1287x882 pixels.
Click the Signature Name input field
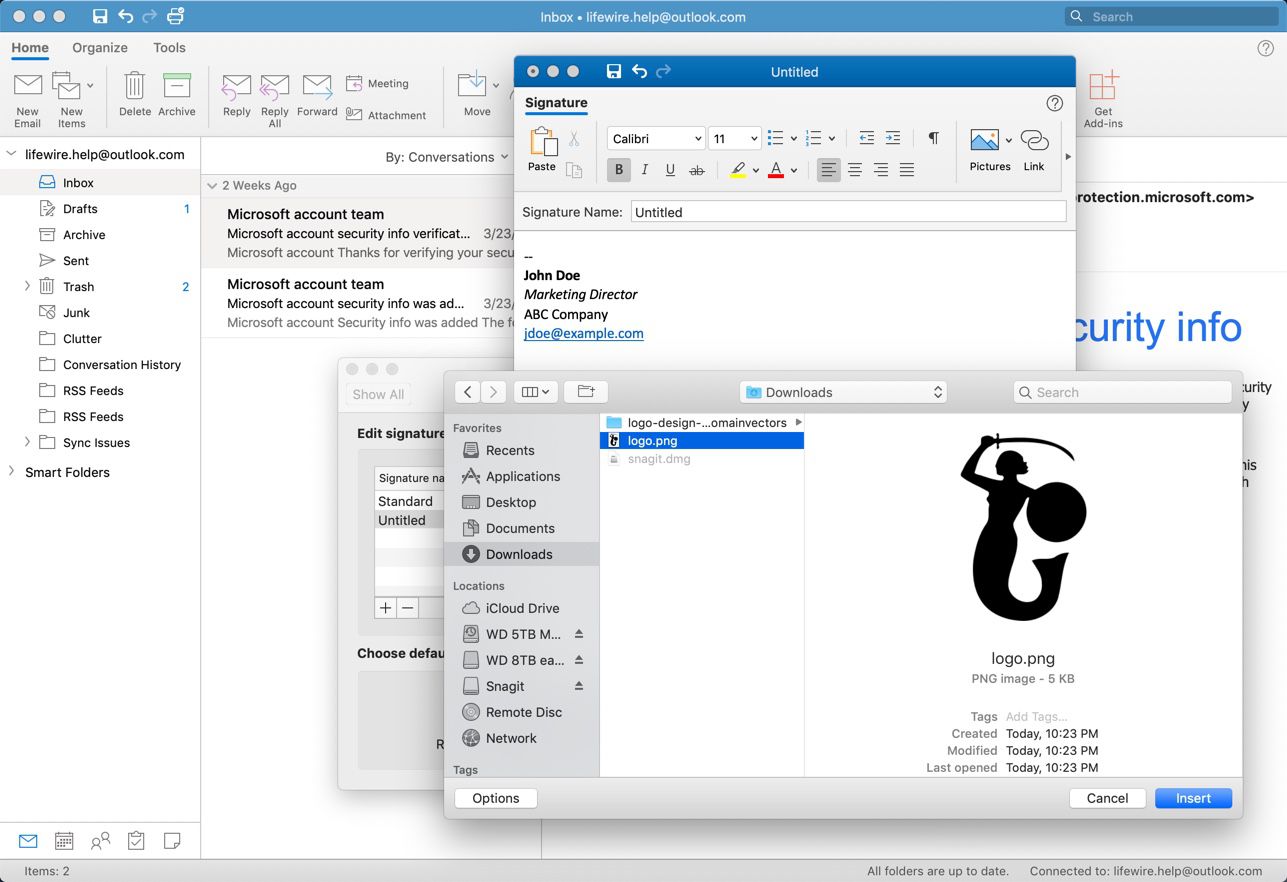849,212
